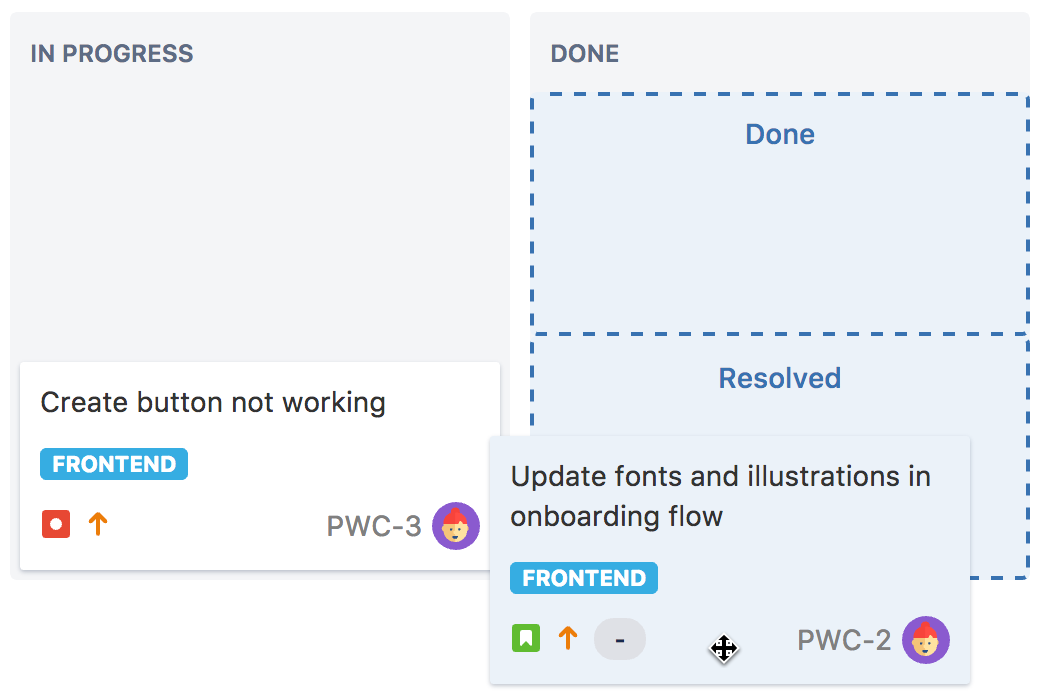1042x698 pixels.
Task: Click the green story issue type icon
Action: click(x=526, y=638)
